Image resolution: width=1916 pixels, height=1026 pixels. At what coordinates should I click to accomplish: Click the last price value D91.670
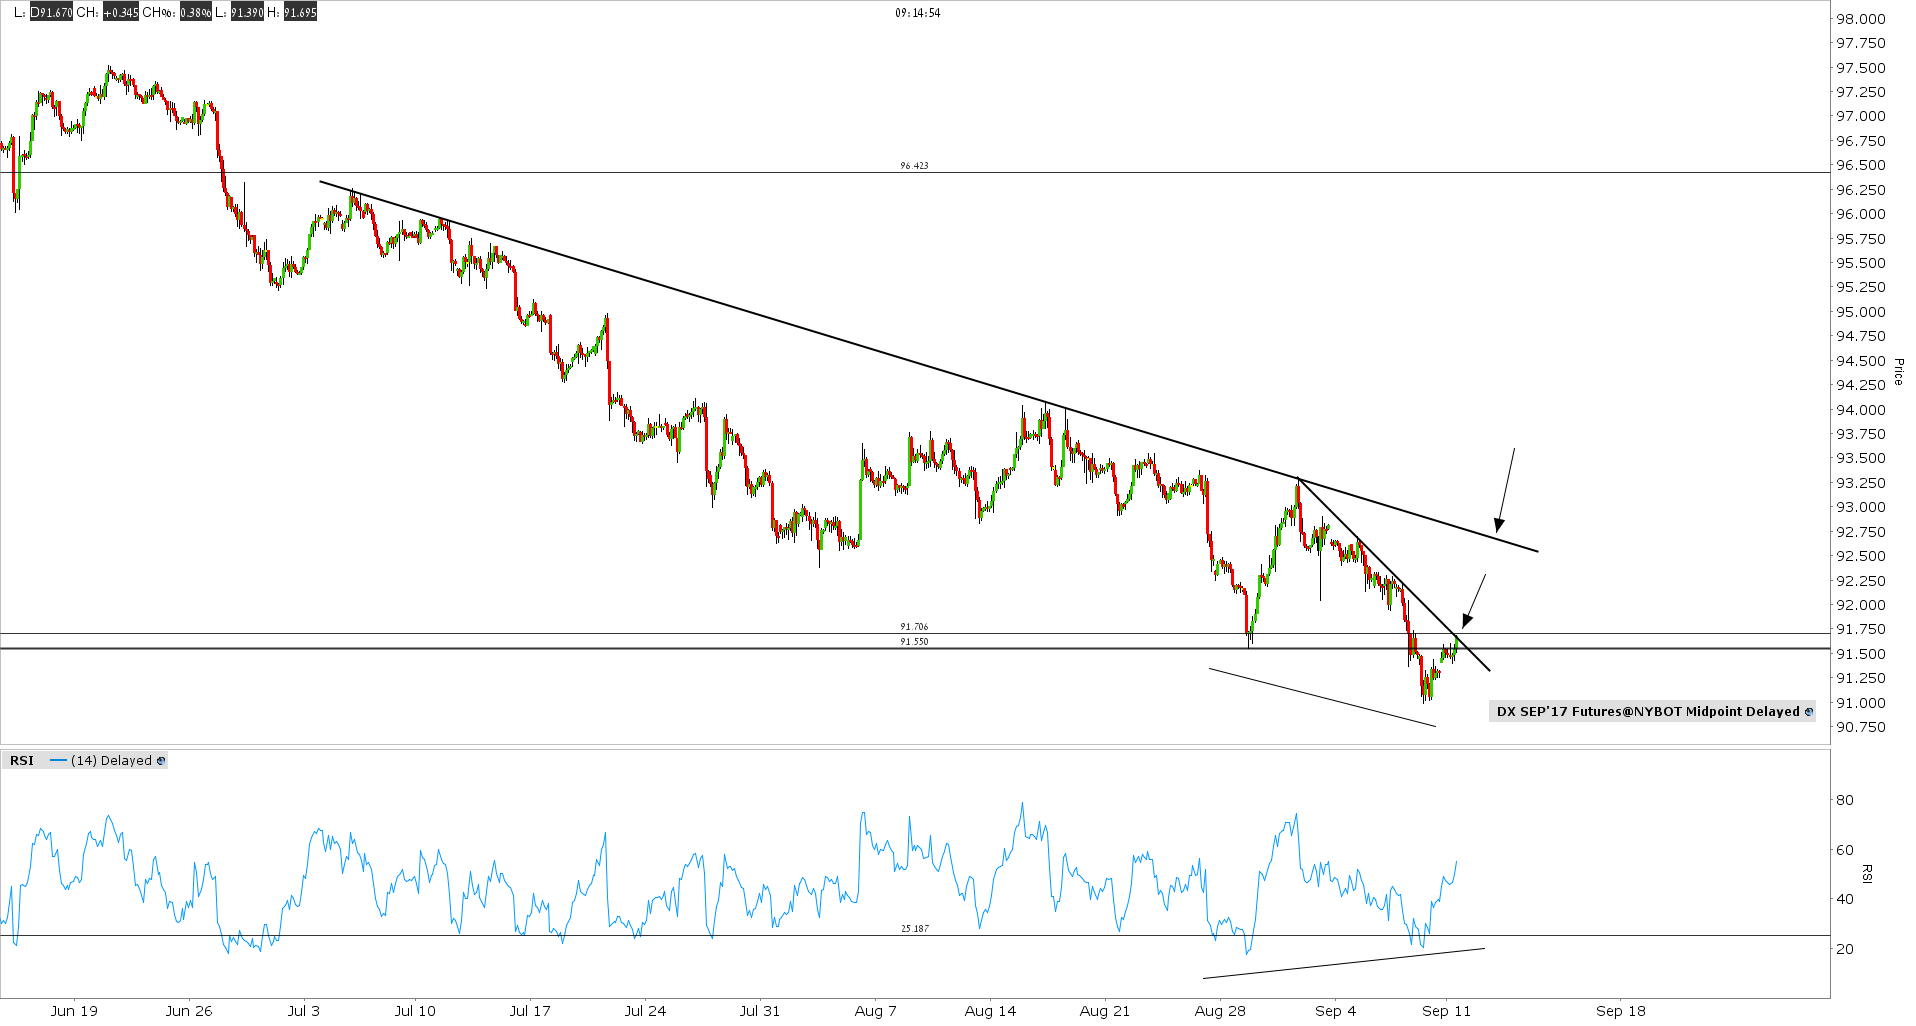(51, 13)
